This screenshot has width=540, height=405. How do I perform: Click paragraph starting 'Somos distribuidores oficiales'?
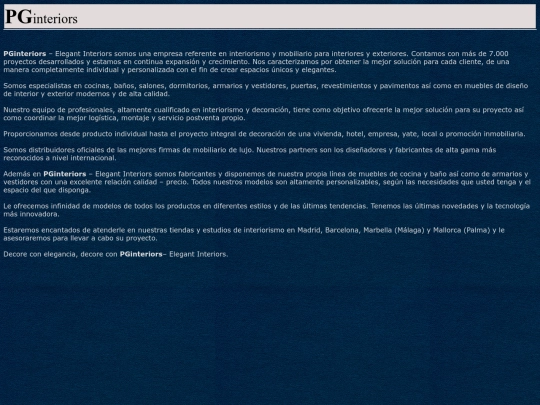(250, 154)
